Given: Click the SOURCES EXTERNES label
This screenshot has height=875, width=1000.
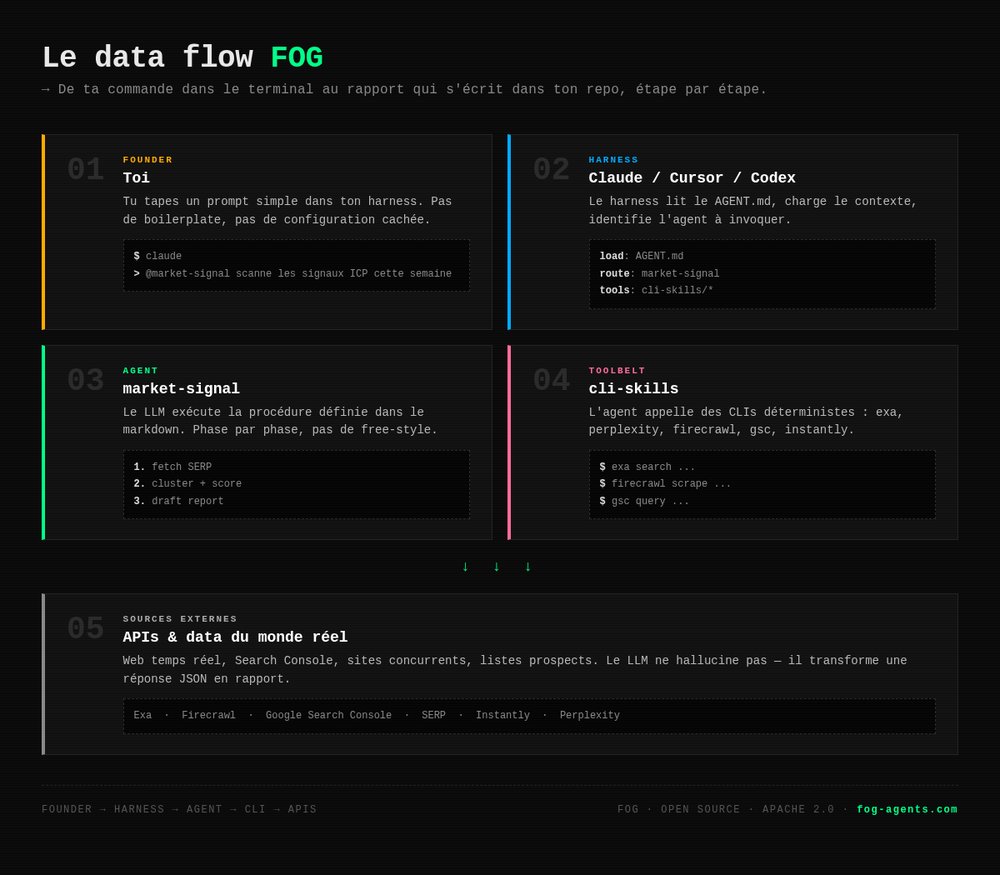Looking at the screenshot, I should point(180,619).
